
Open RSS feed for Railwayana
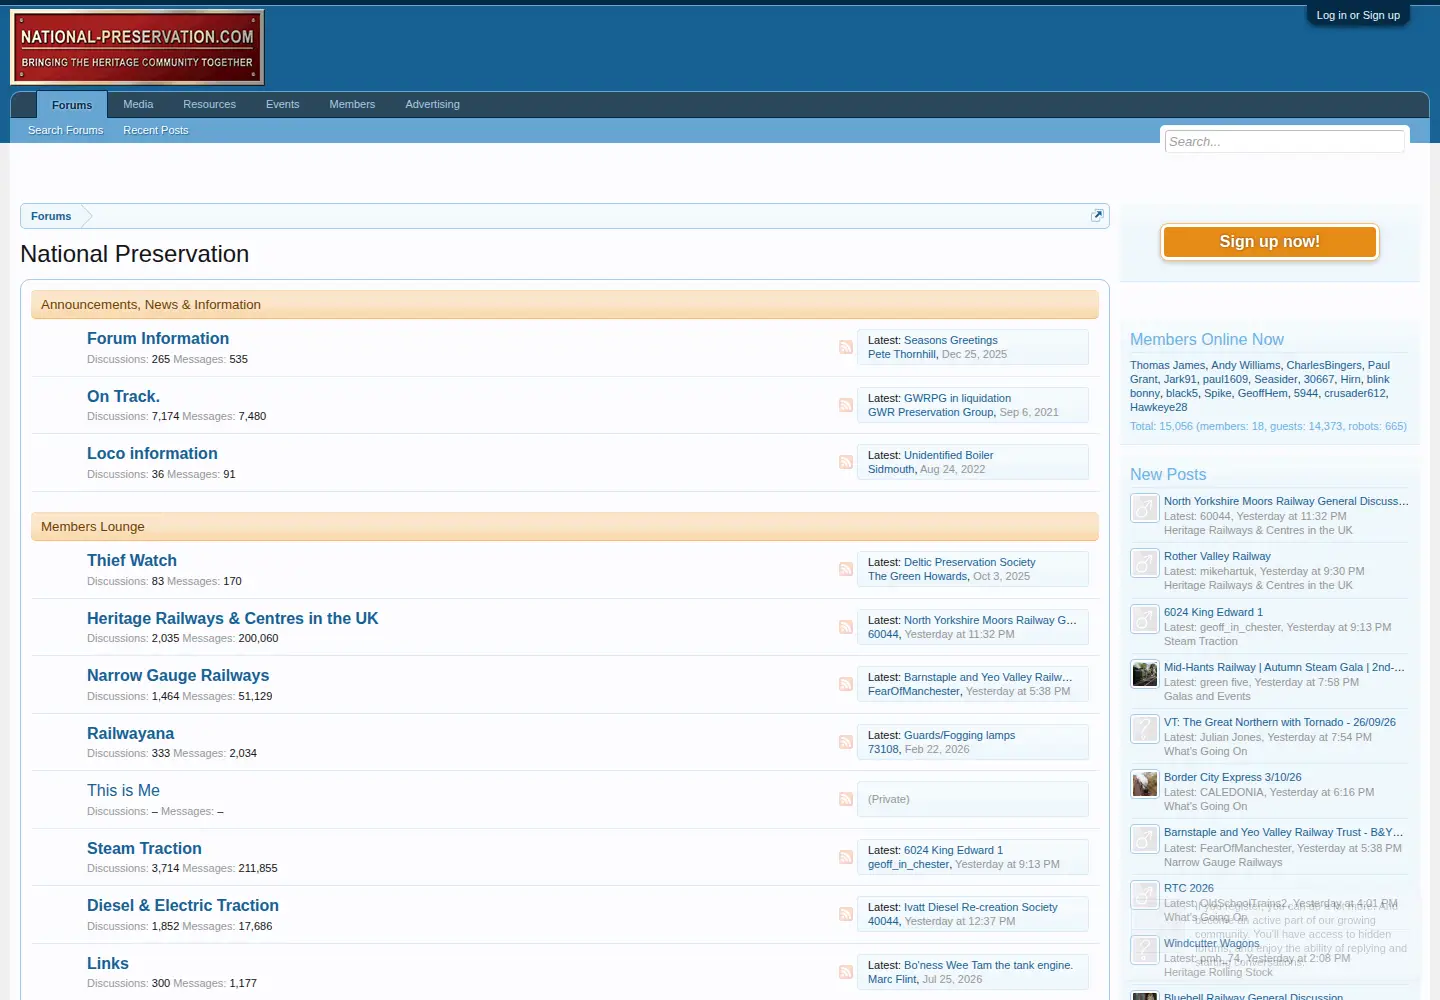point(846,742)
